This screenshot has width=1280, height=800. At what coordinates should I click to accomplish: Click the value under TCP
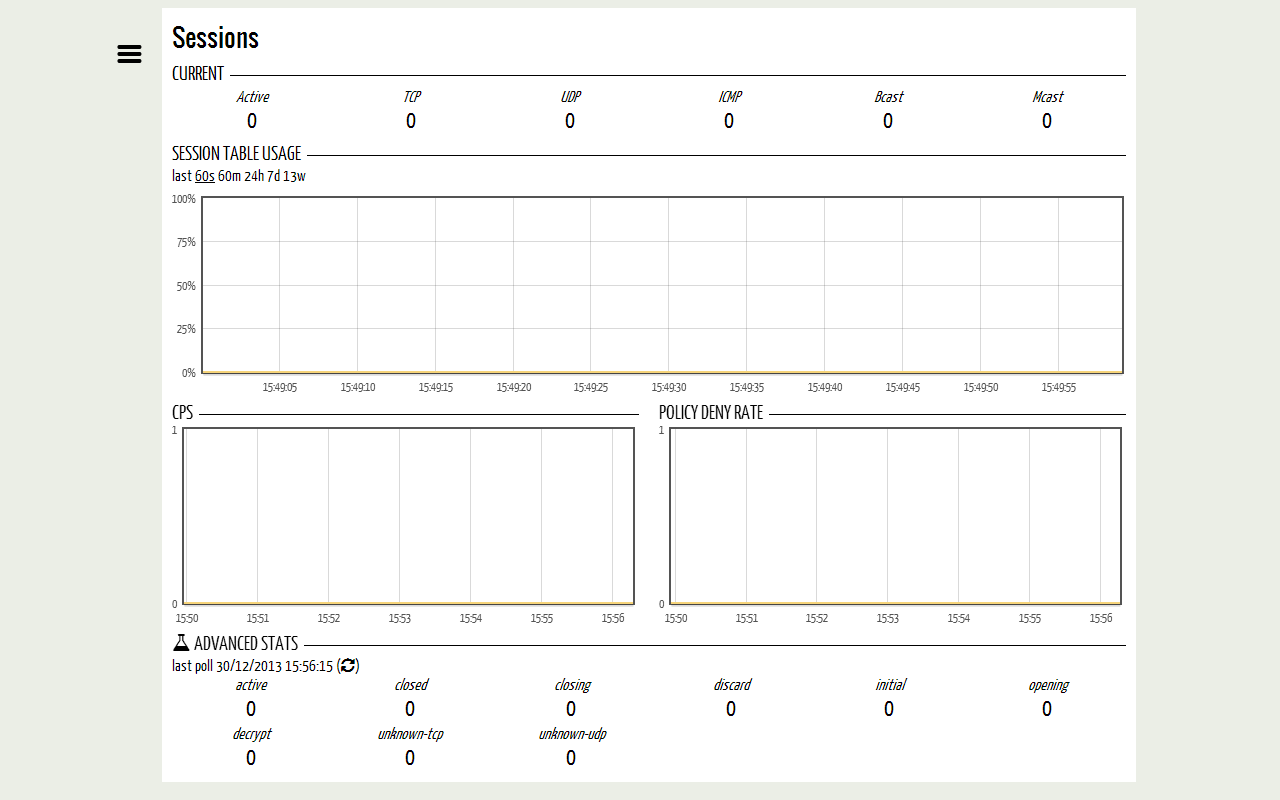411,121
